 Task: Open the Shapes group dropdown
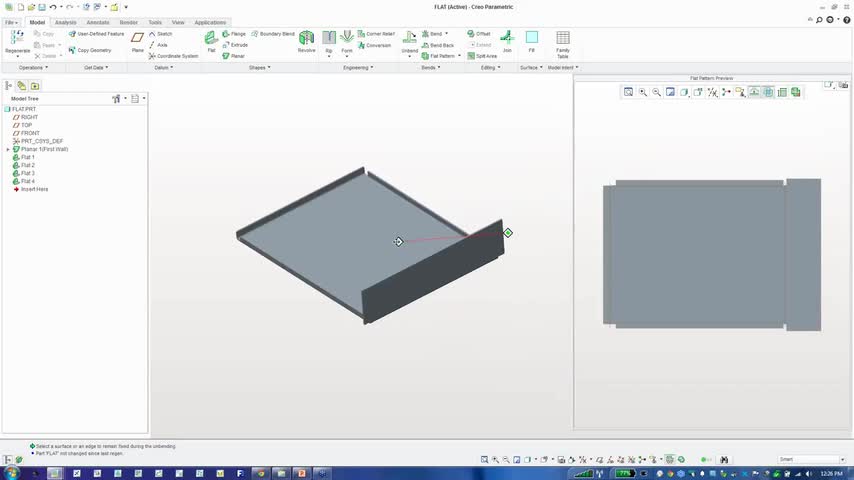[x=259, y=68]
